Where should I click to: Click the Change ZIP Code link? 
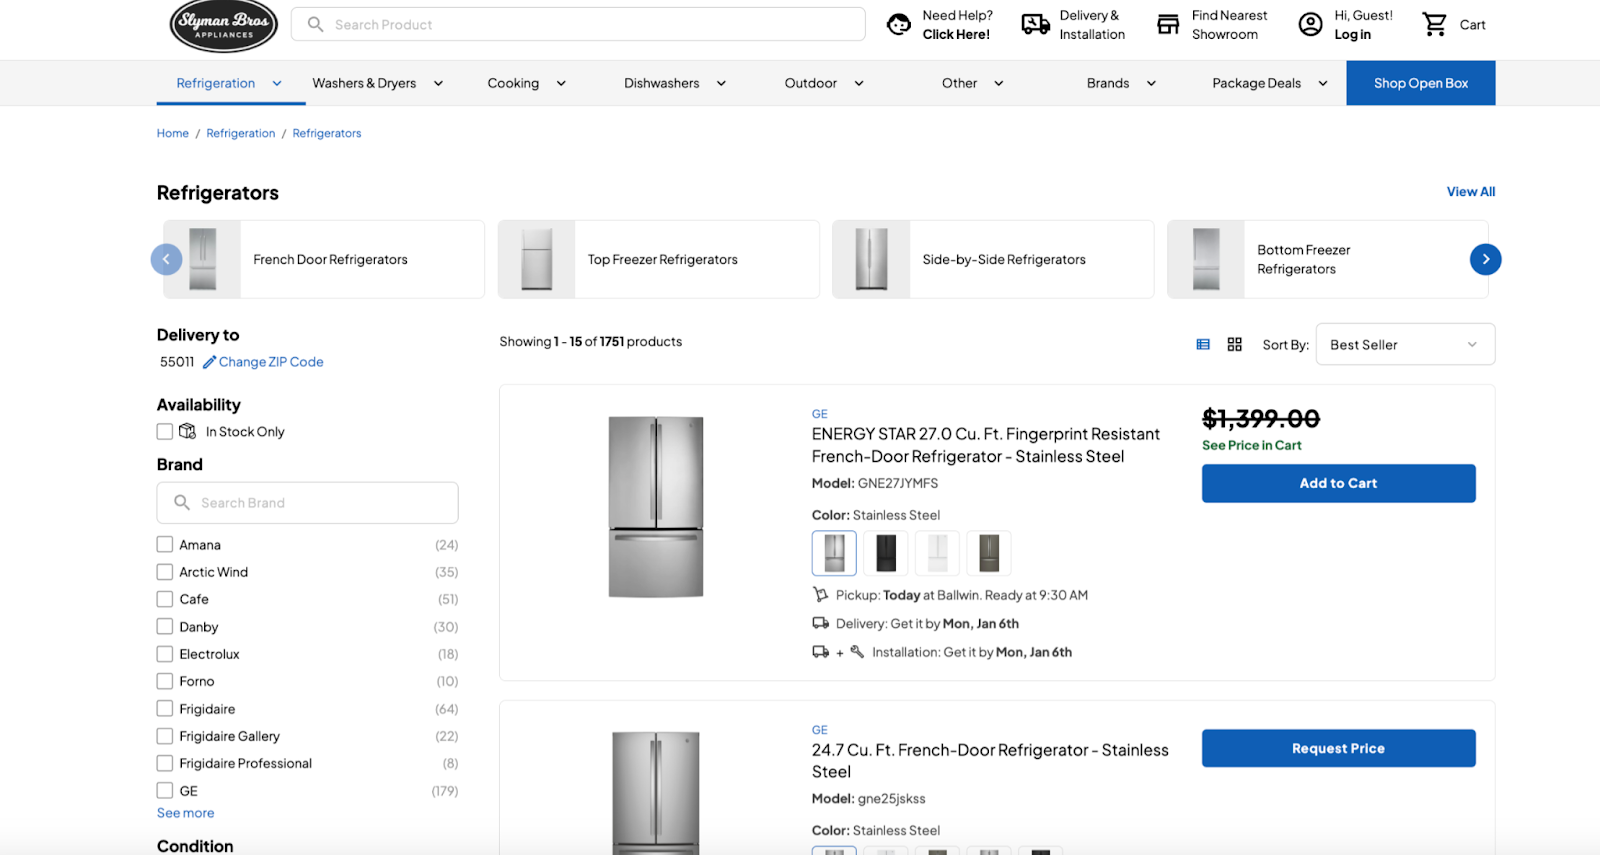(270, 362)
